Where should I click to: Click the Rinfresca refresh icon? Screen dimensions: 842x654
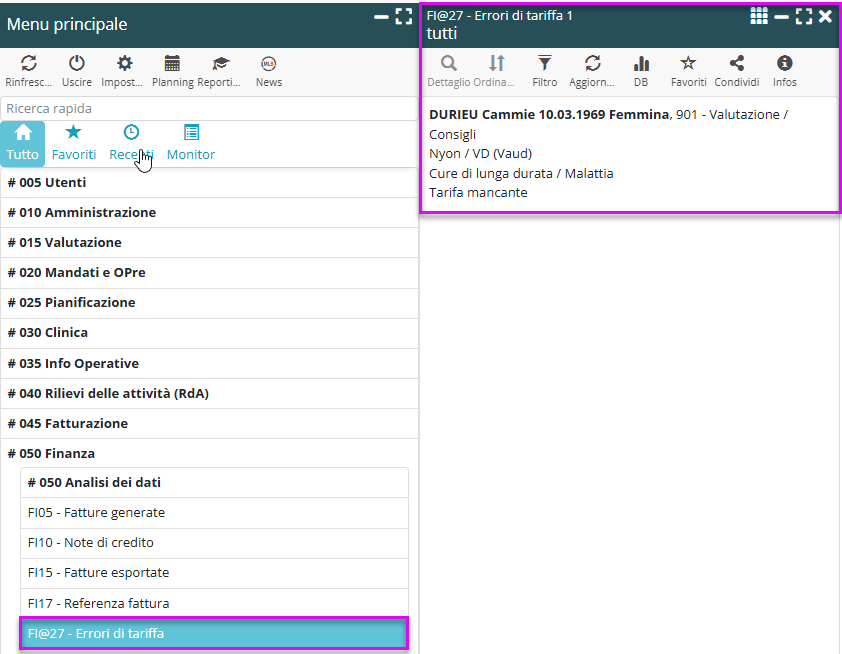click(28, 63)
